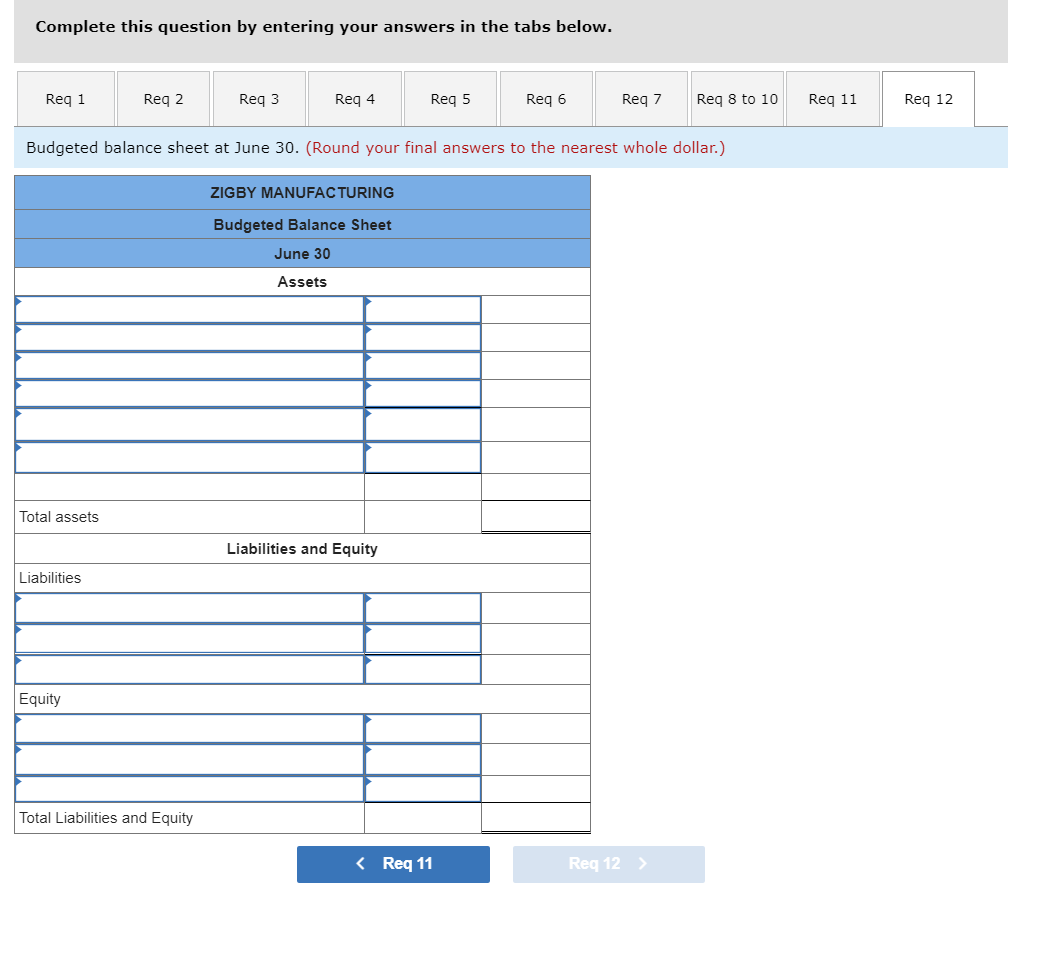Click the Total Liabilities and Equity label
Screen dimensions: 1062x978
[106, 817]
